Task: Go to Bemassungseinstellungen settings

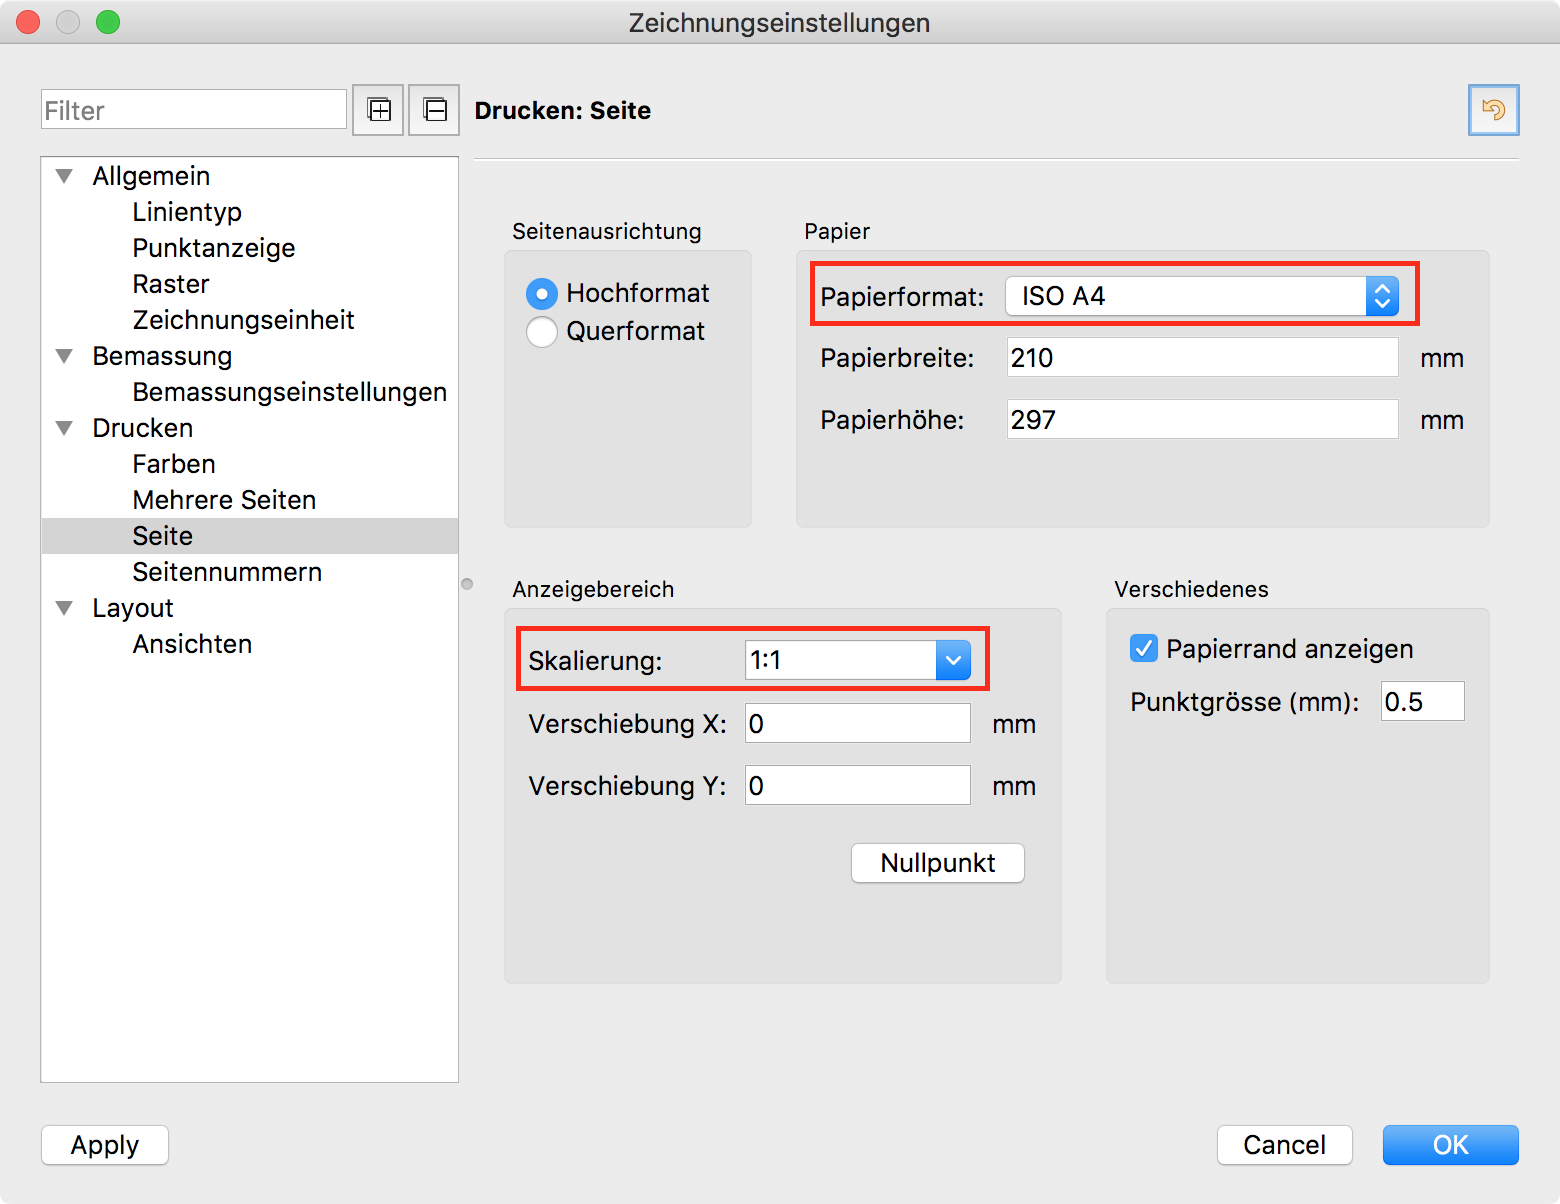Action: click(x=289, y=392)
